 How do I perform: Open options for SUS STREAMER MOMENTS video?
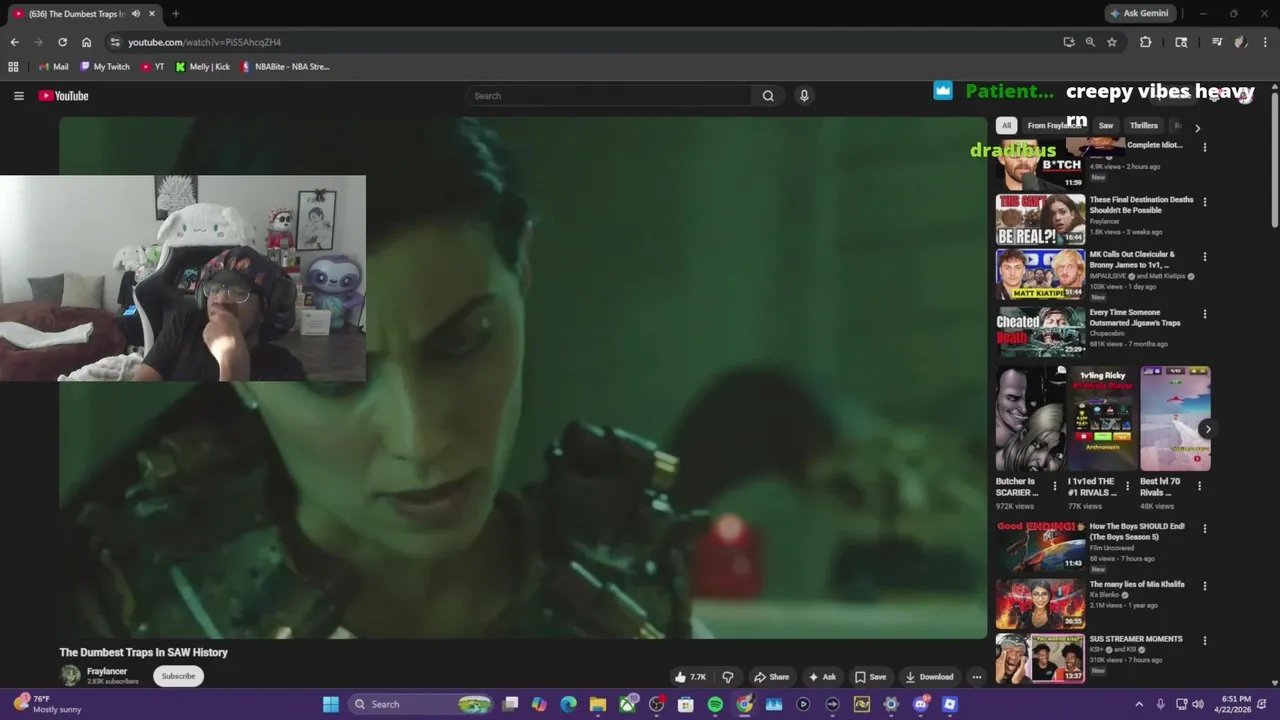click(1204, 641)
